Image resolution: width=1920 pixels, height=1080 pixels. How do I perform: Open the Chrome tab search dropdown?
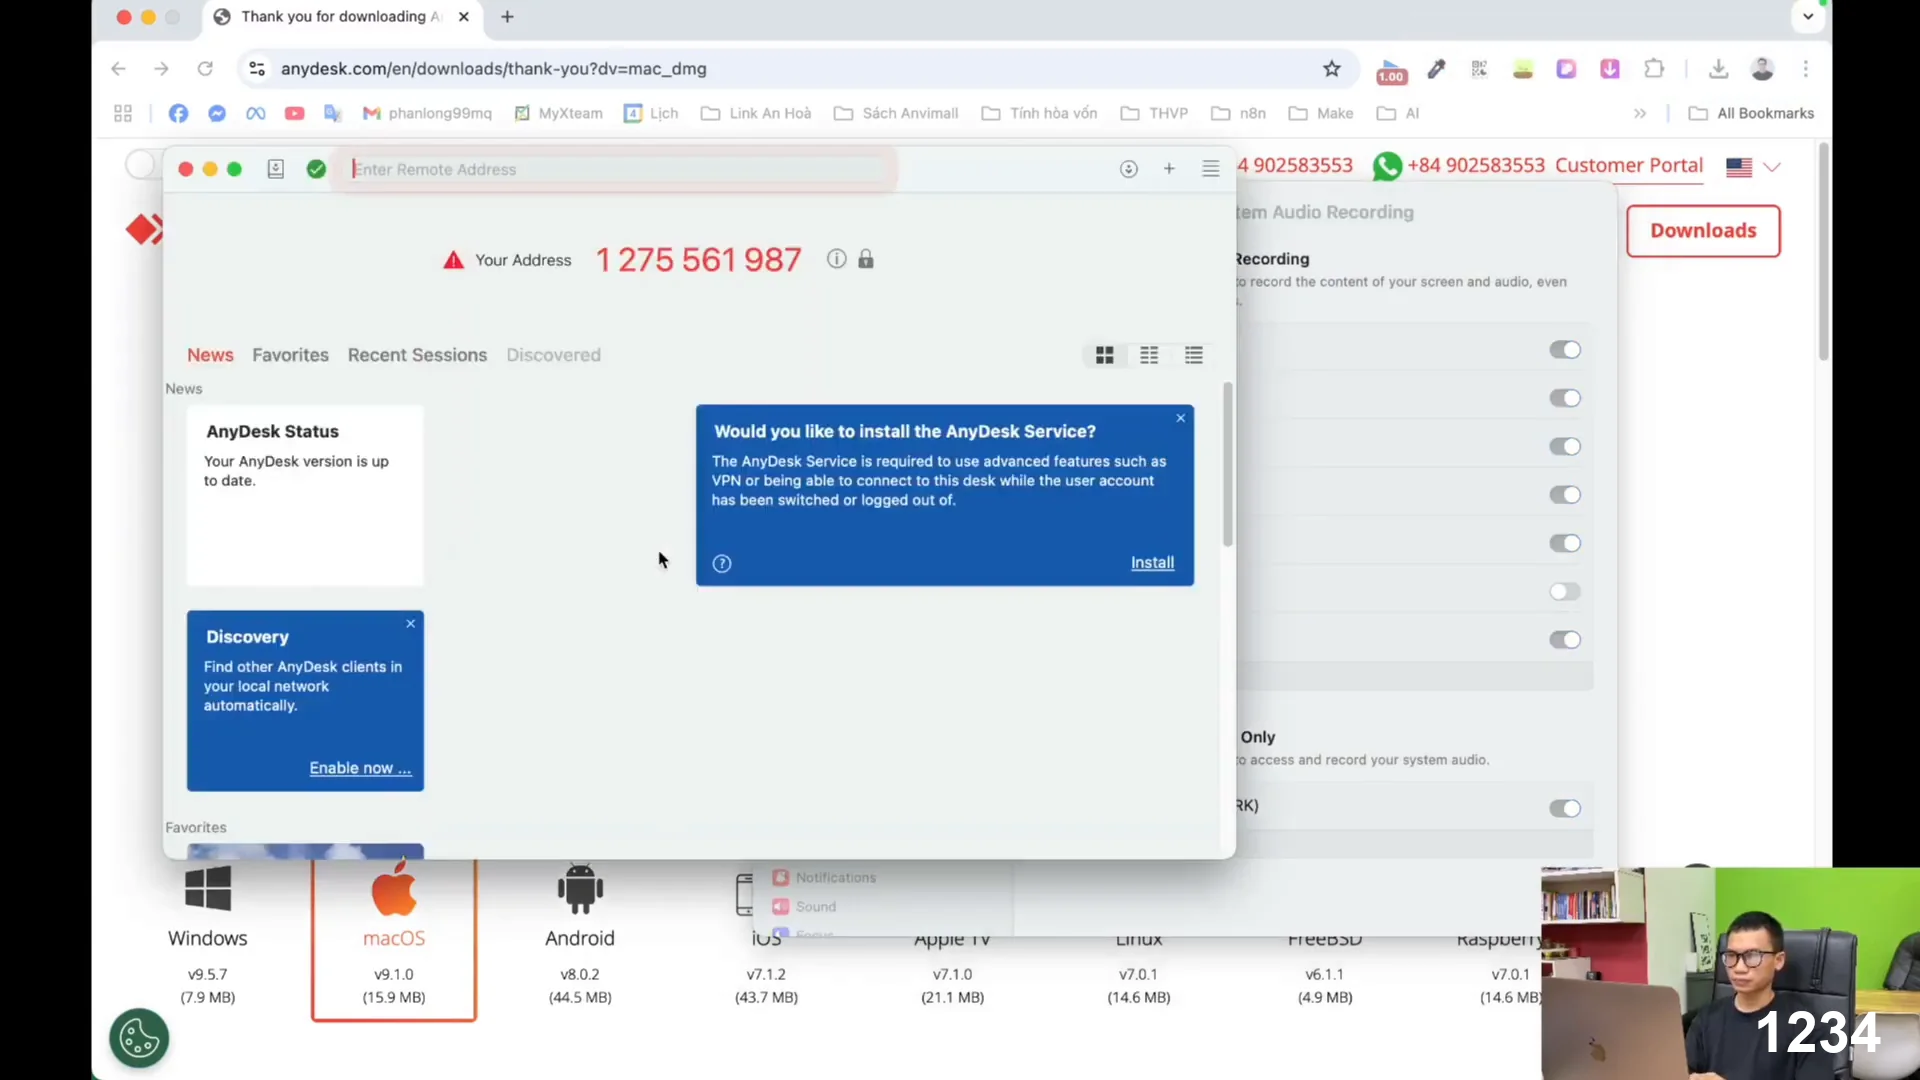pos(1808,16)
